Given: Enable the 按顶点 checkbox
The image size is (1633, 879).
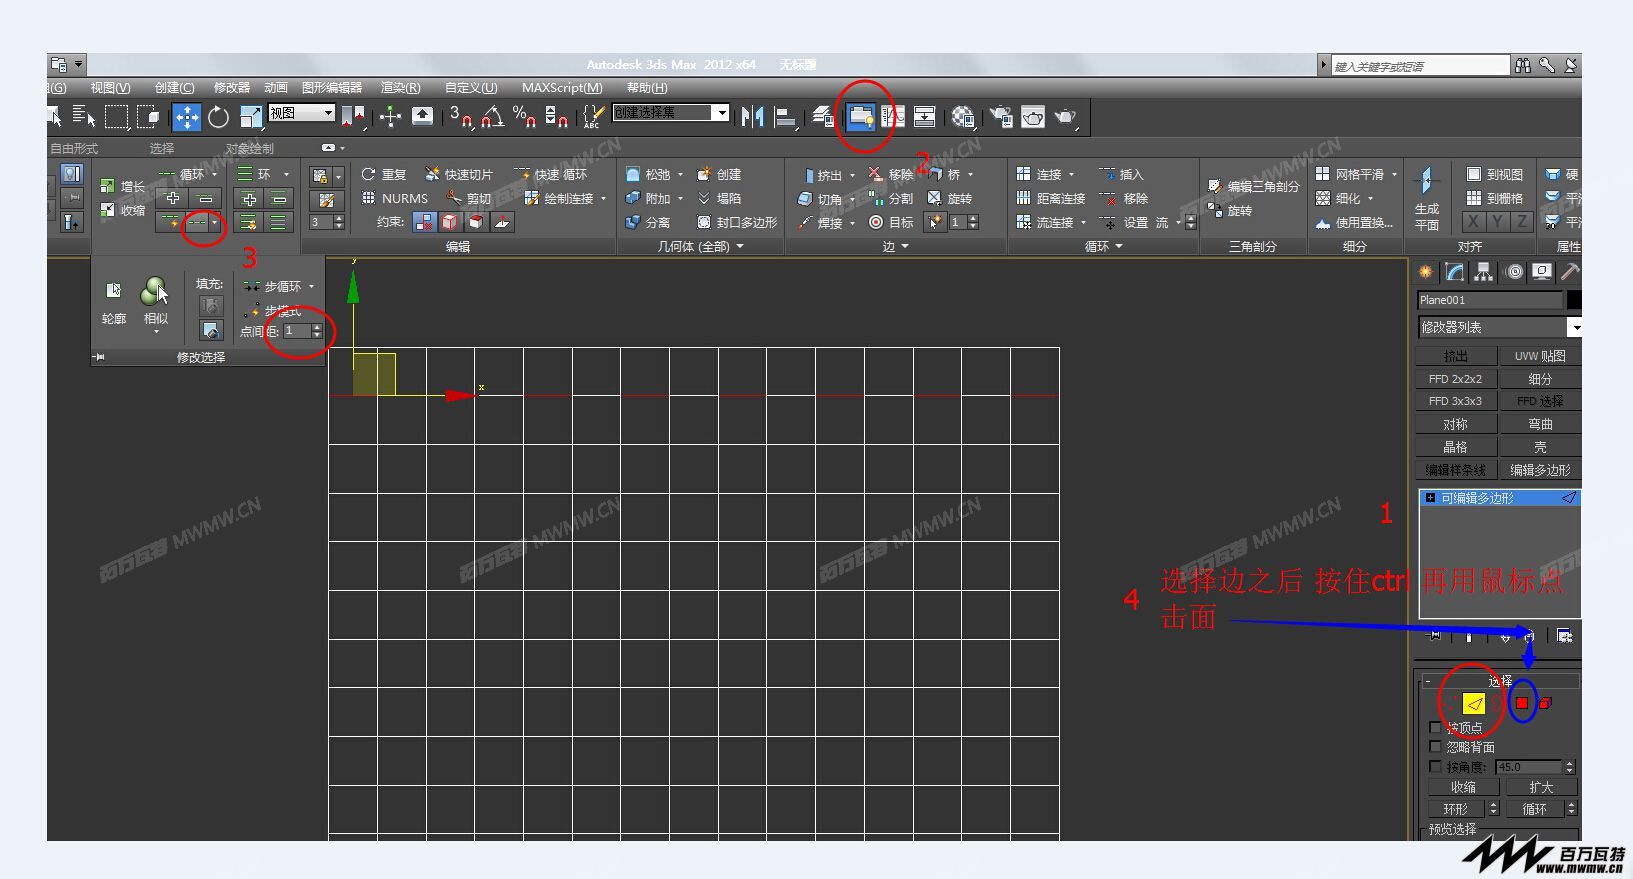Looking at the screenshot, I should [x=1436, y=727].
